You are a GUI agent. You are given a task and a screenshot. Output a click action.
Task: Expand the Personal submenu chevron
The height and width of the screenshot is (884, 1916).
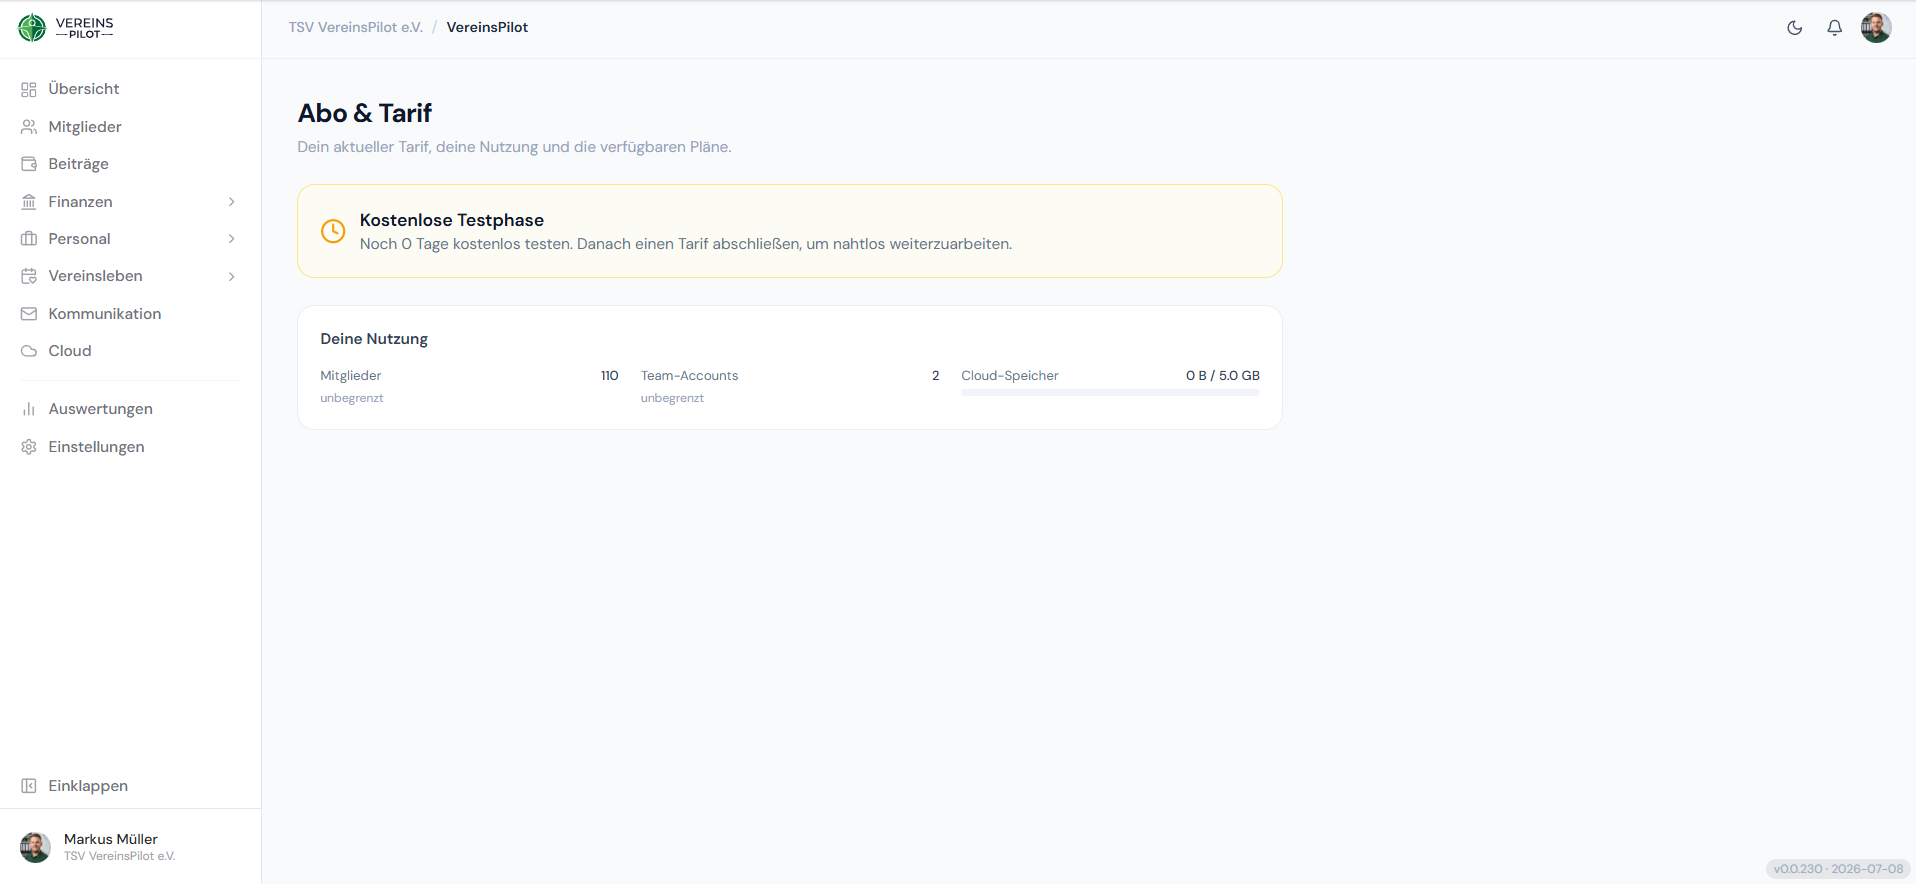coord(232,239)
